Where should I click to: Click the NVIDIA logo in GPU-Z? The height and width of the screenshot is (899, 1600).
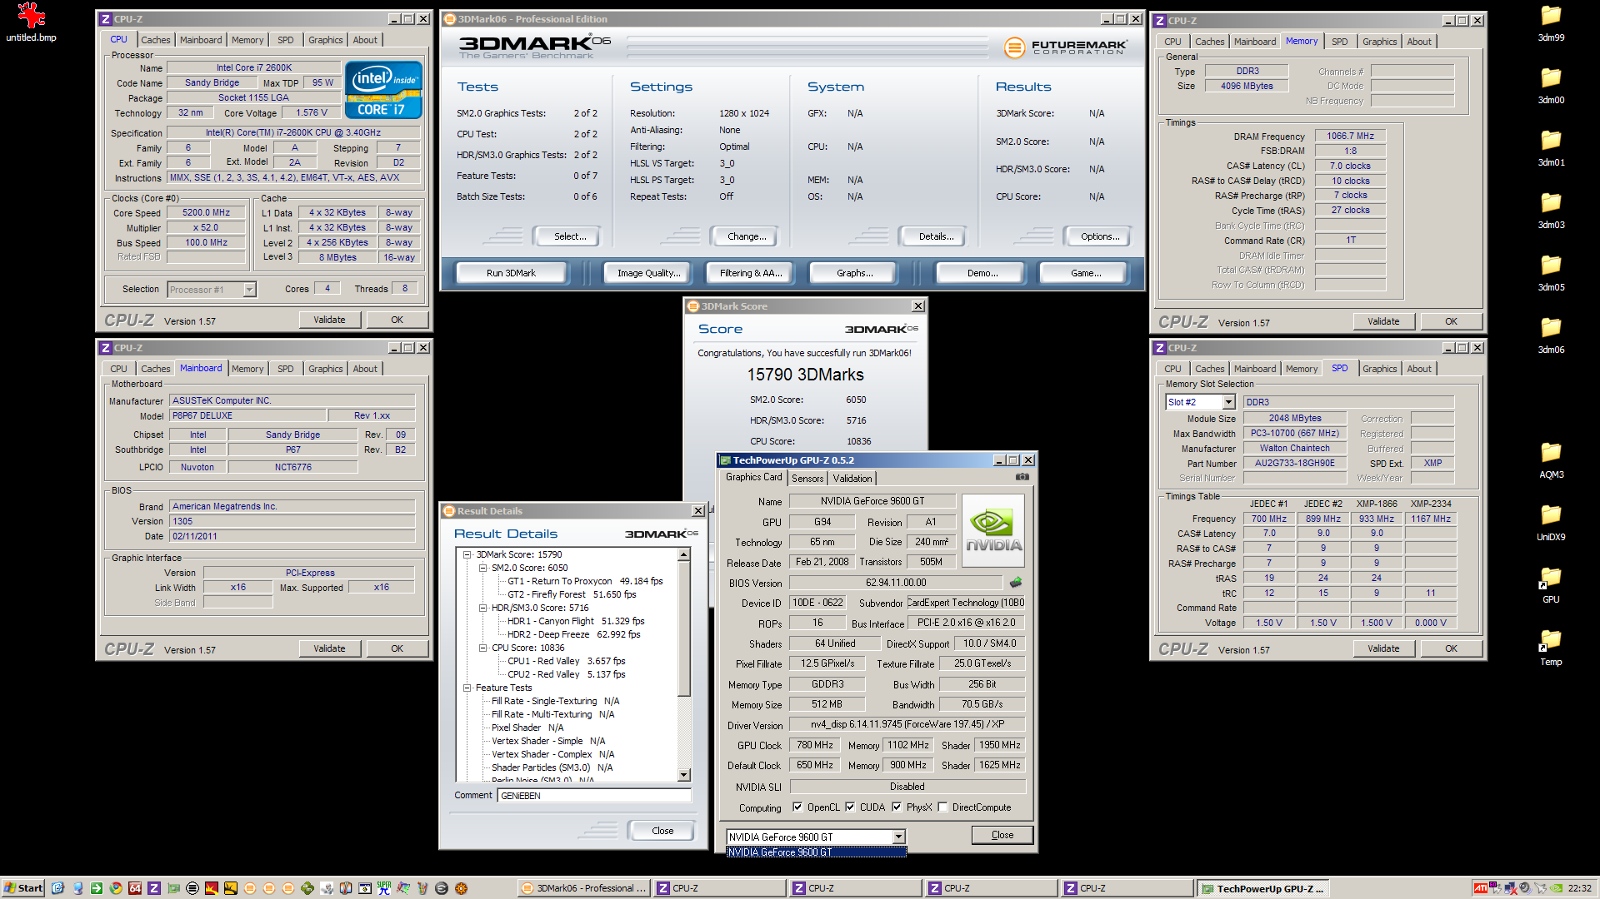pos(993,531)
